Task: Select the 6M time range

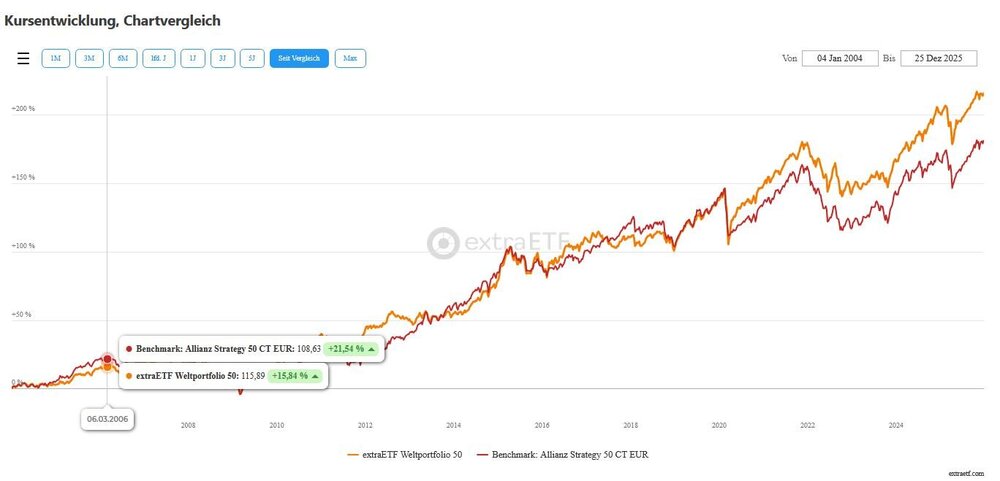Action: pos(123,59)
